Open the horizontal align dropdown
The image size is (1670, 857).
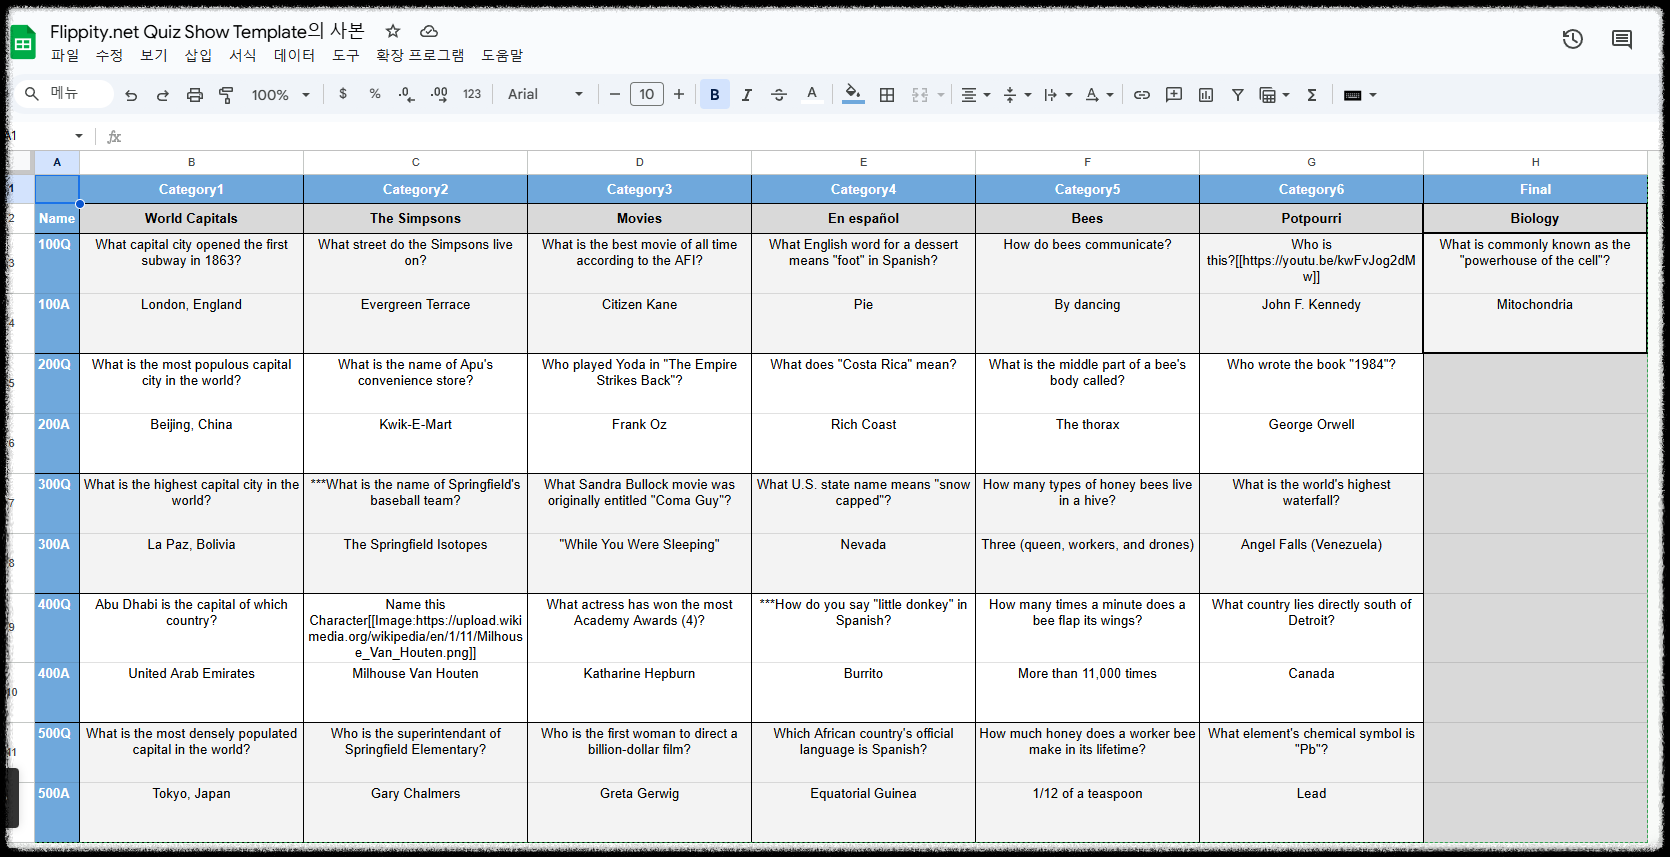click(975, 94)
